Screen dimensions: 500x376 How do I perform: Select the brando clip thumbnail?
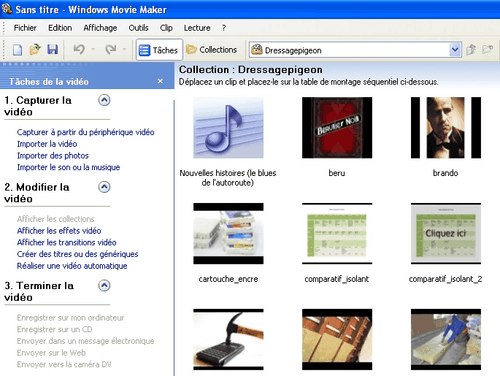[x=446, y=128]
